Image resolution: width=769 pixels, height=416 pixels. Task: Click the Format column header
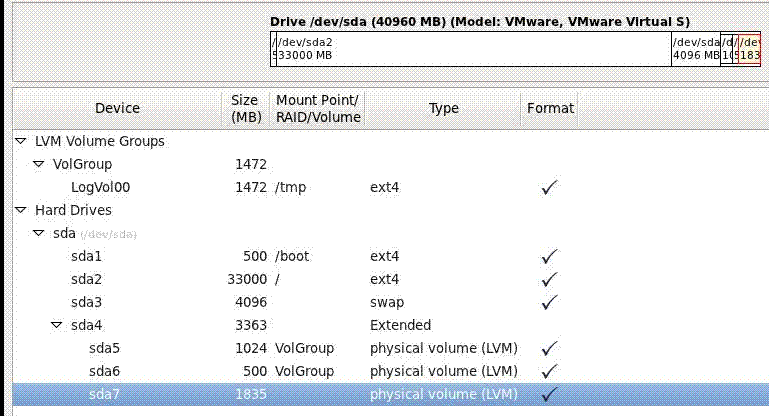pos(549,108)
